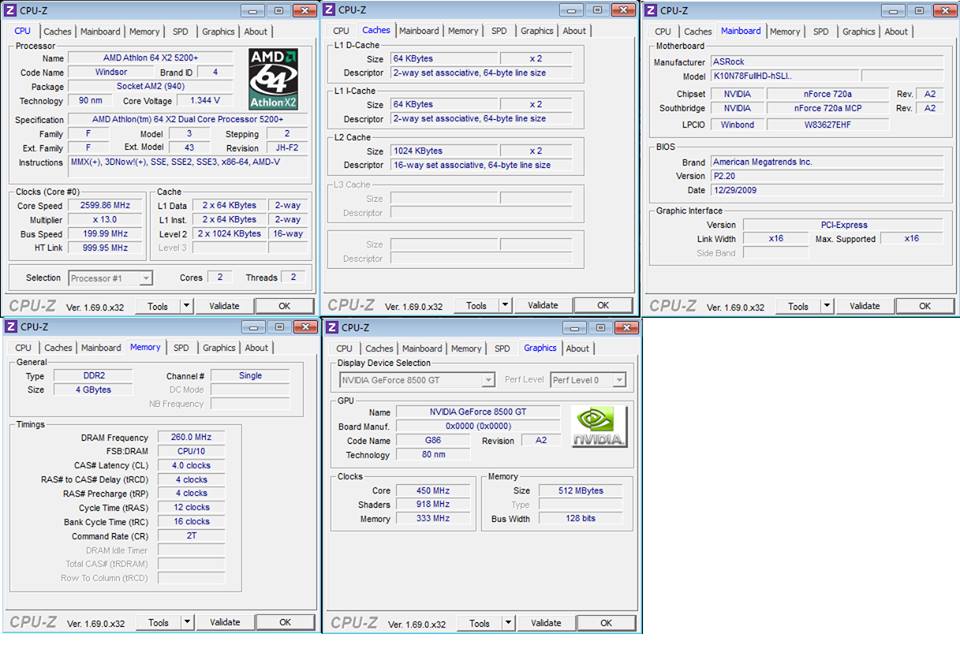Switch to Memory tab in the Mainboard tab window
Viewport: 960px width, 660px height.
point(785,31)
